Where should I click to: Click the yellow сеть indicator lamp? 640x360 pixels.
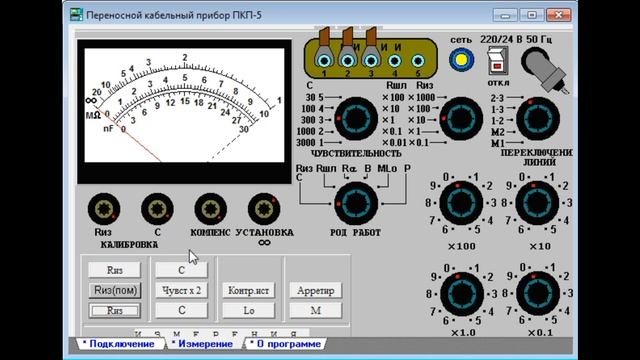[461, 60]
